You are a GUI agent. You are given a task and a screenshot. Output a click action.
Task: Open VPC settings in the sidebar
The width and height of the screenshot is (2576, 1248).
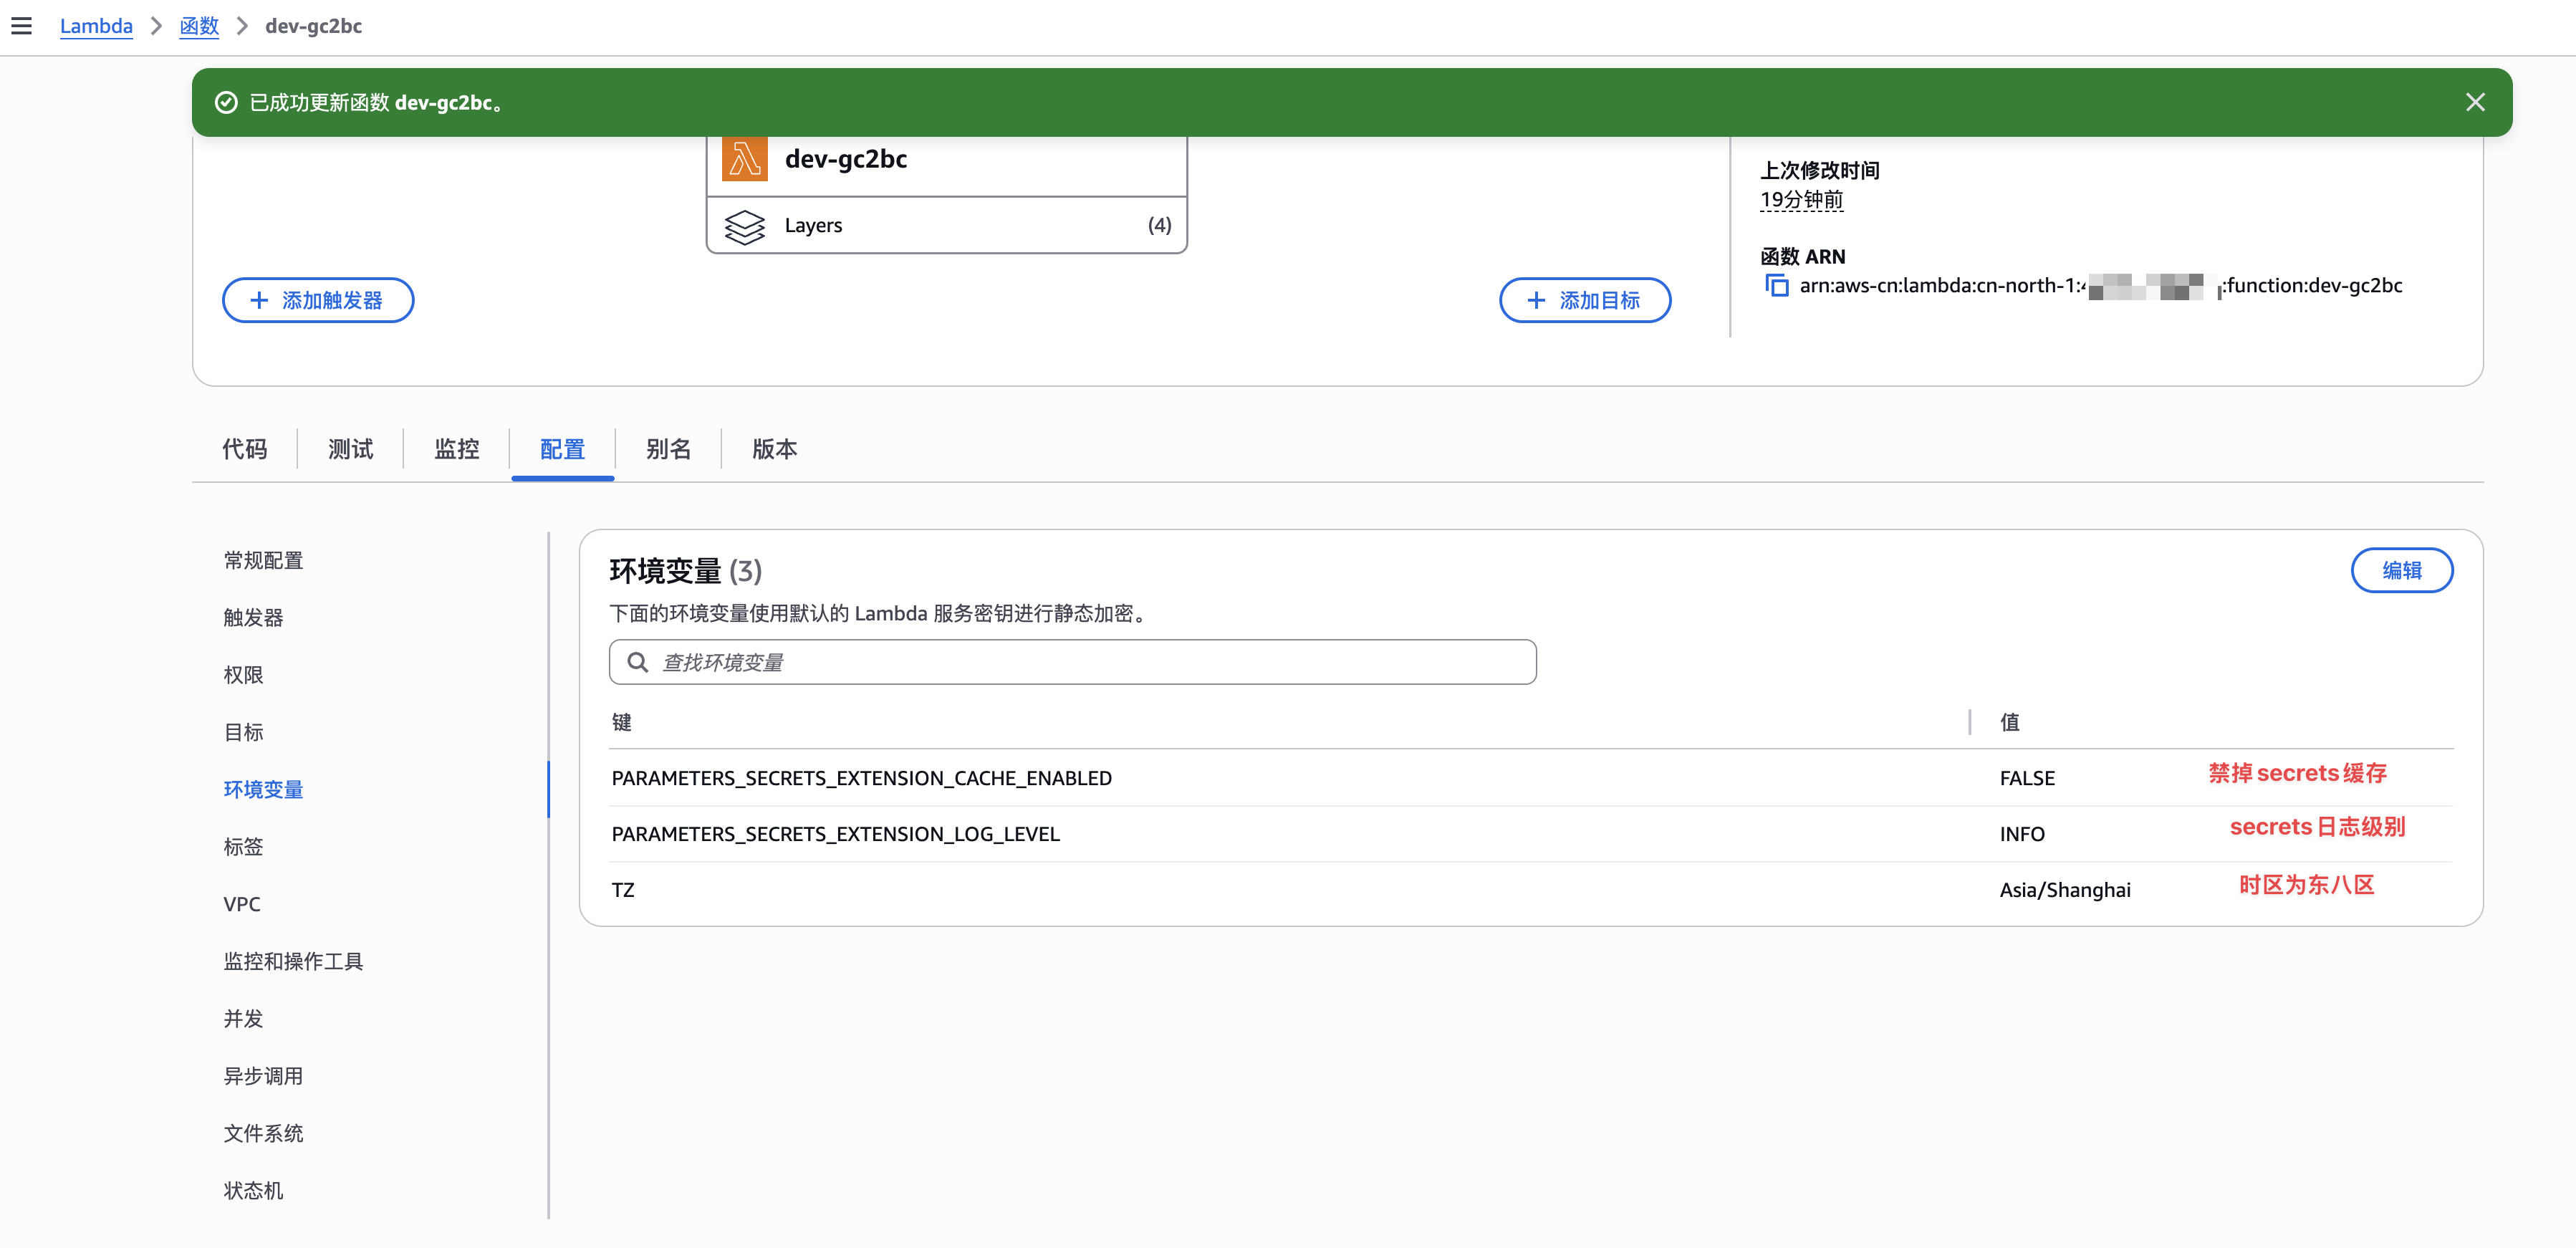tap(242, 904)
